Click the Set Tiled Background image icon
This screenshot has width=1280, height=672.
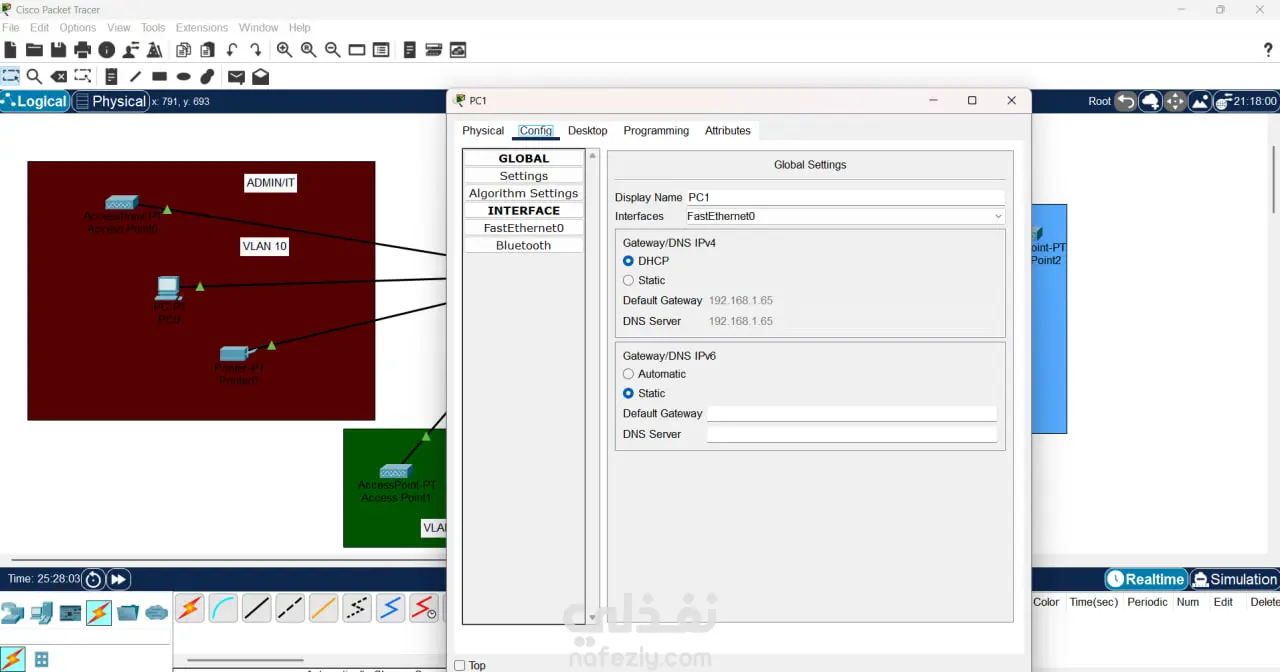pyautogui.click(x=1199, y=101)
